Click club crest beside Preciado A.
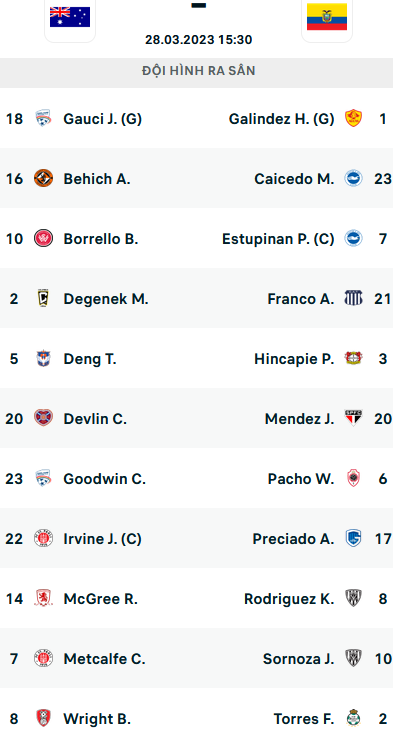Viewport: 393px width, 747px height. pos(353,538)
